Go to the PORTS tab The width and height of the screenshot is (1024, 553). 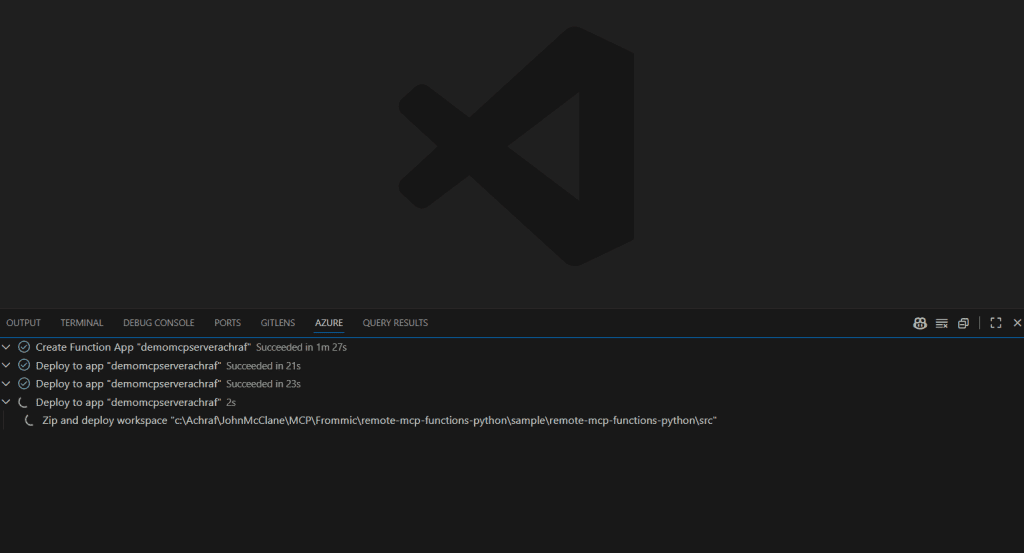click(227, 323)
